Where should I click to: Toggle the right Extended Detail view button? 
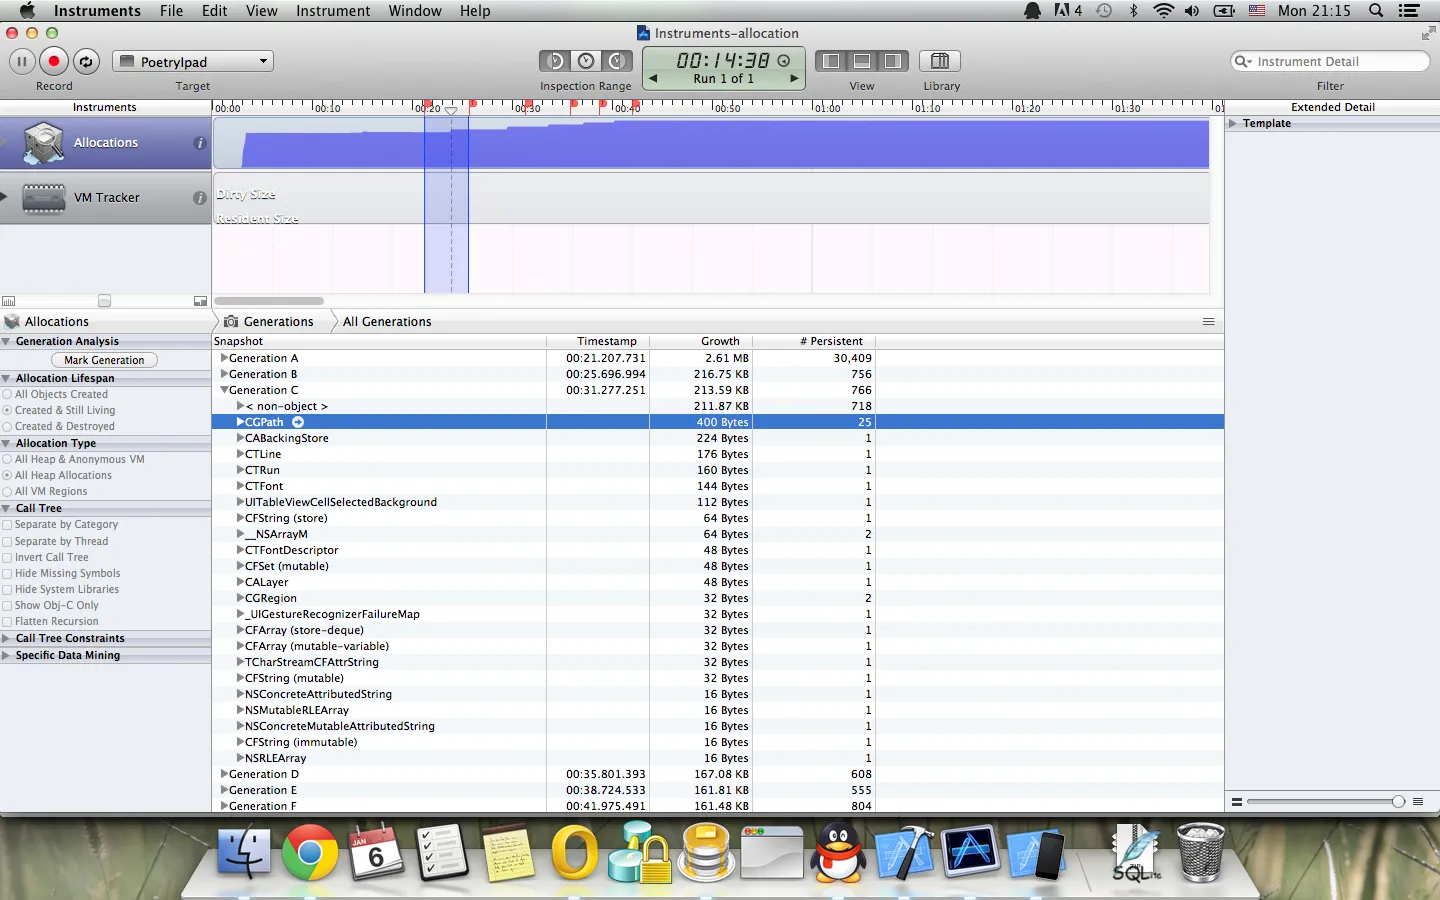[x=893, y=61]
